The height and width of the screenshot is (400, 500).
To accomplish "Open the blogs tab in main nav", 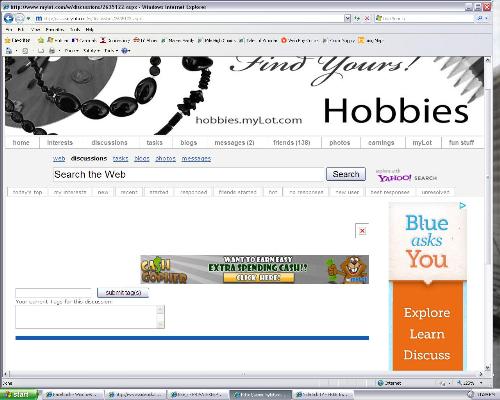I will [x=189, y=143].
